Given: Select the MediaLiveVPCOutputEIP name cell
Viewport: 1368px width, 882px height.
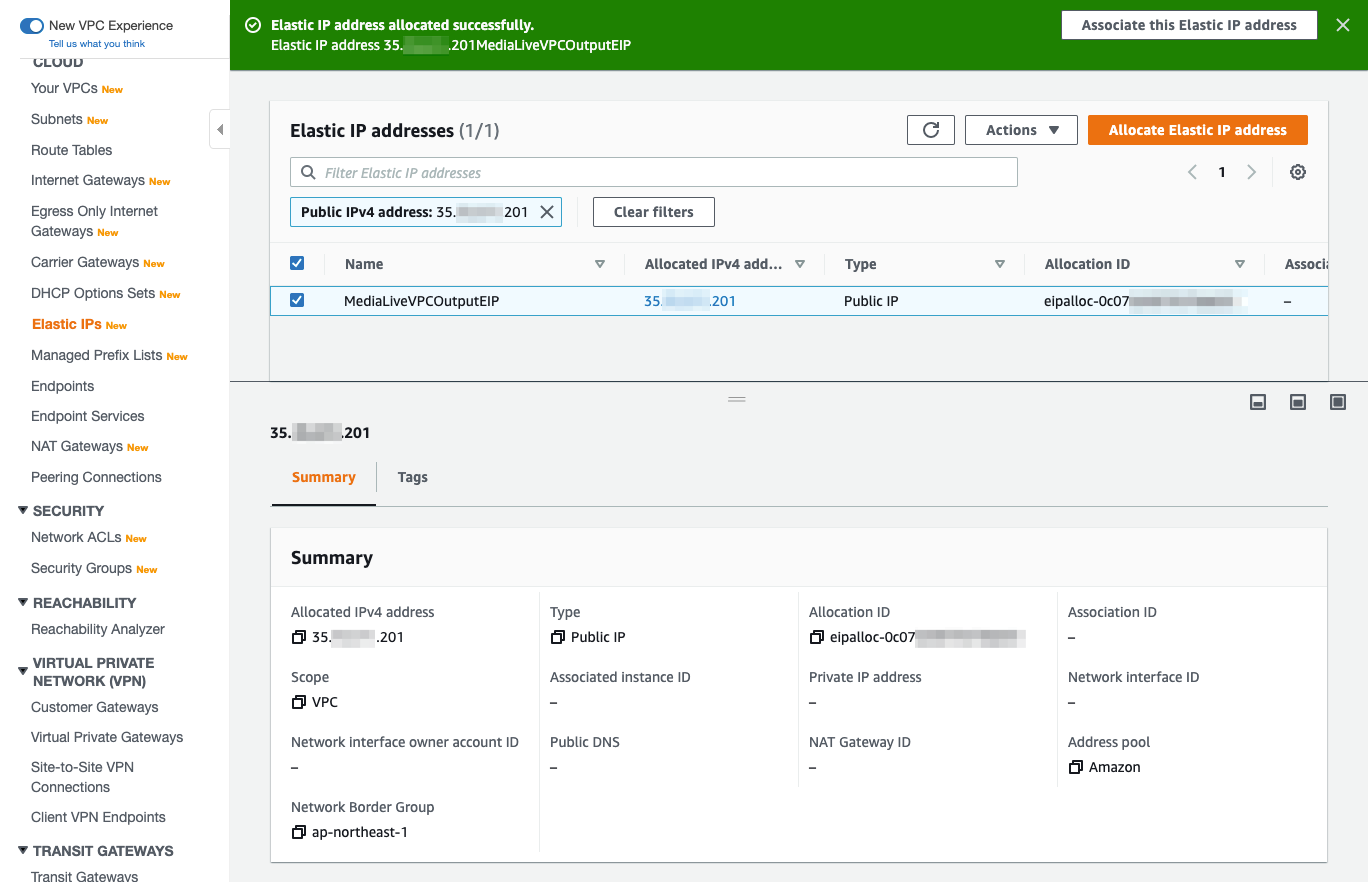Looking at the screenshot, I should click(x=421, y=301).
